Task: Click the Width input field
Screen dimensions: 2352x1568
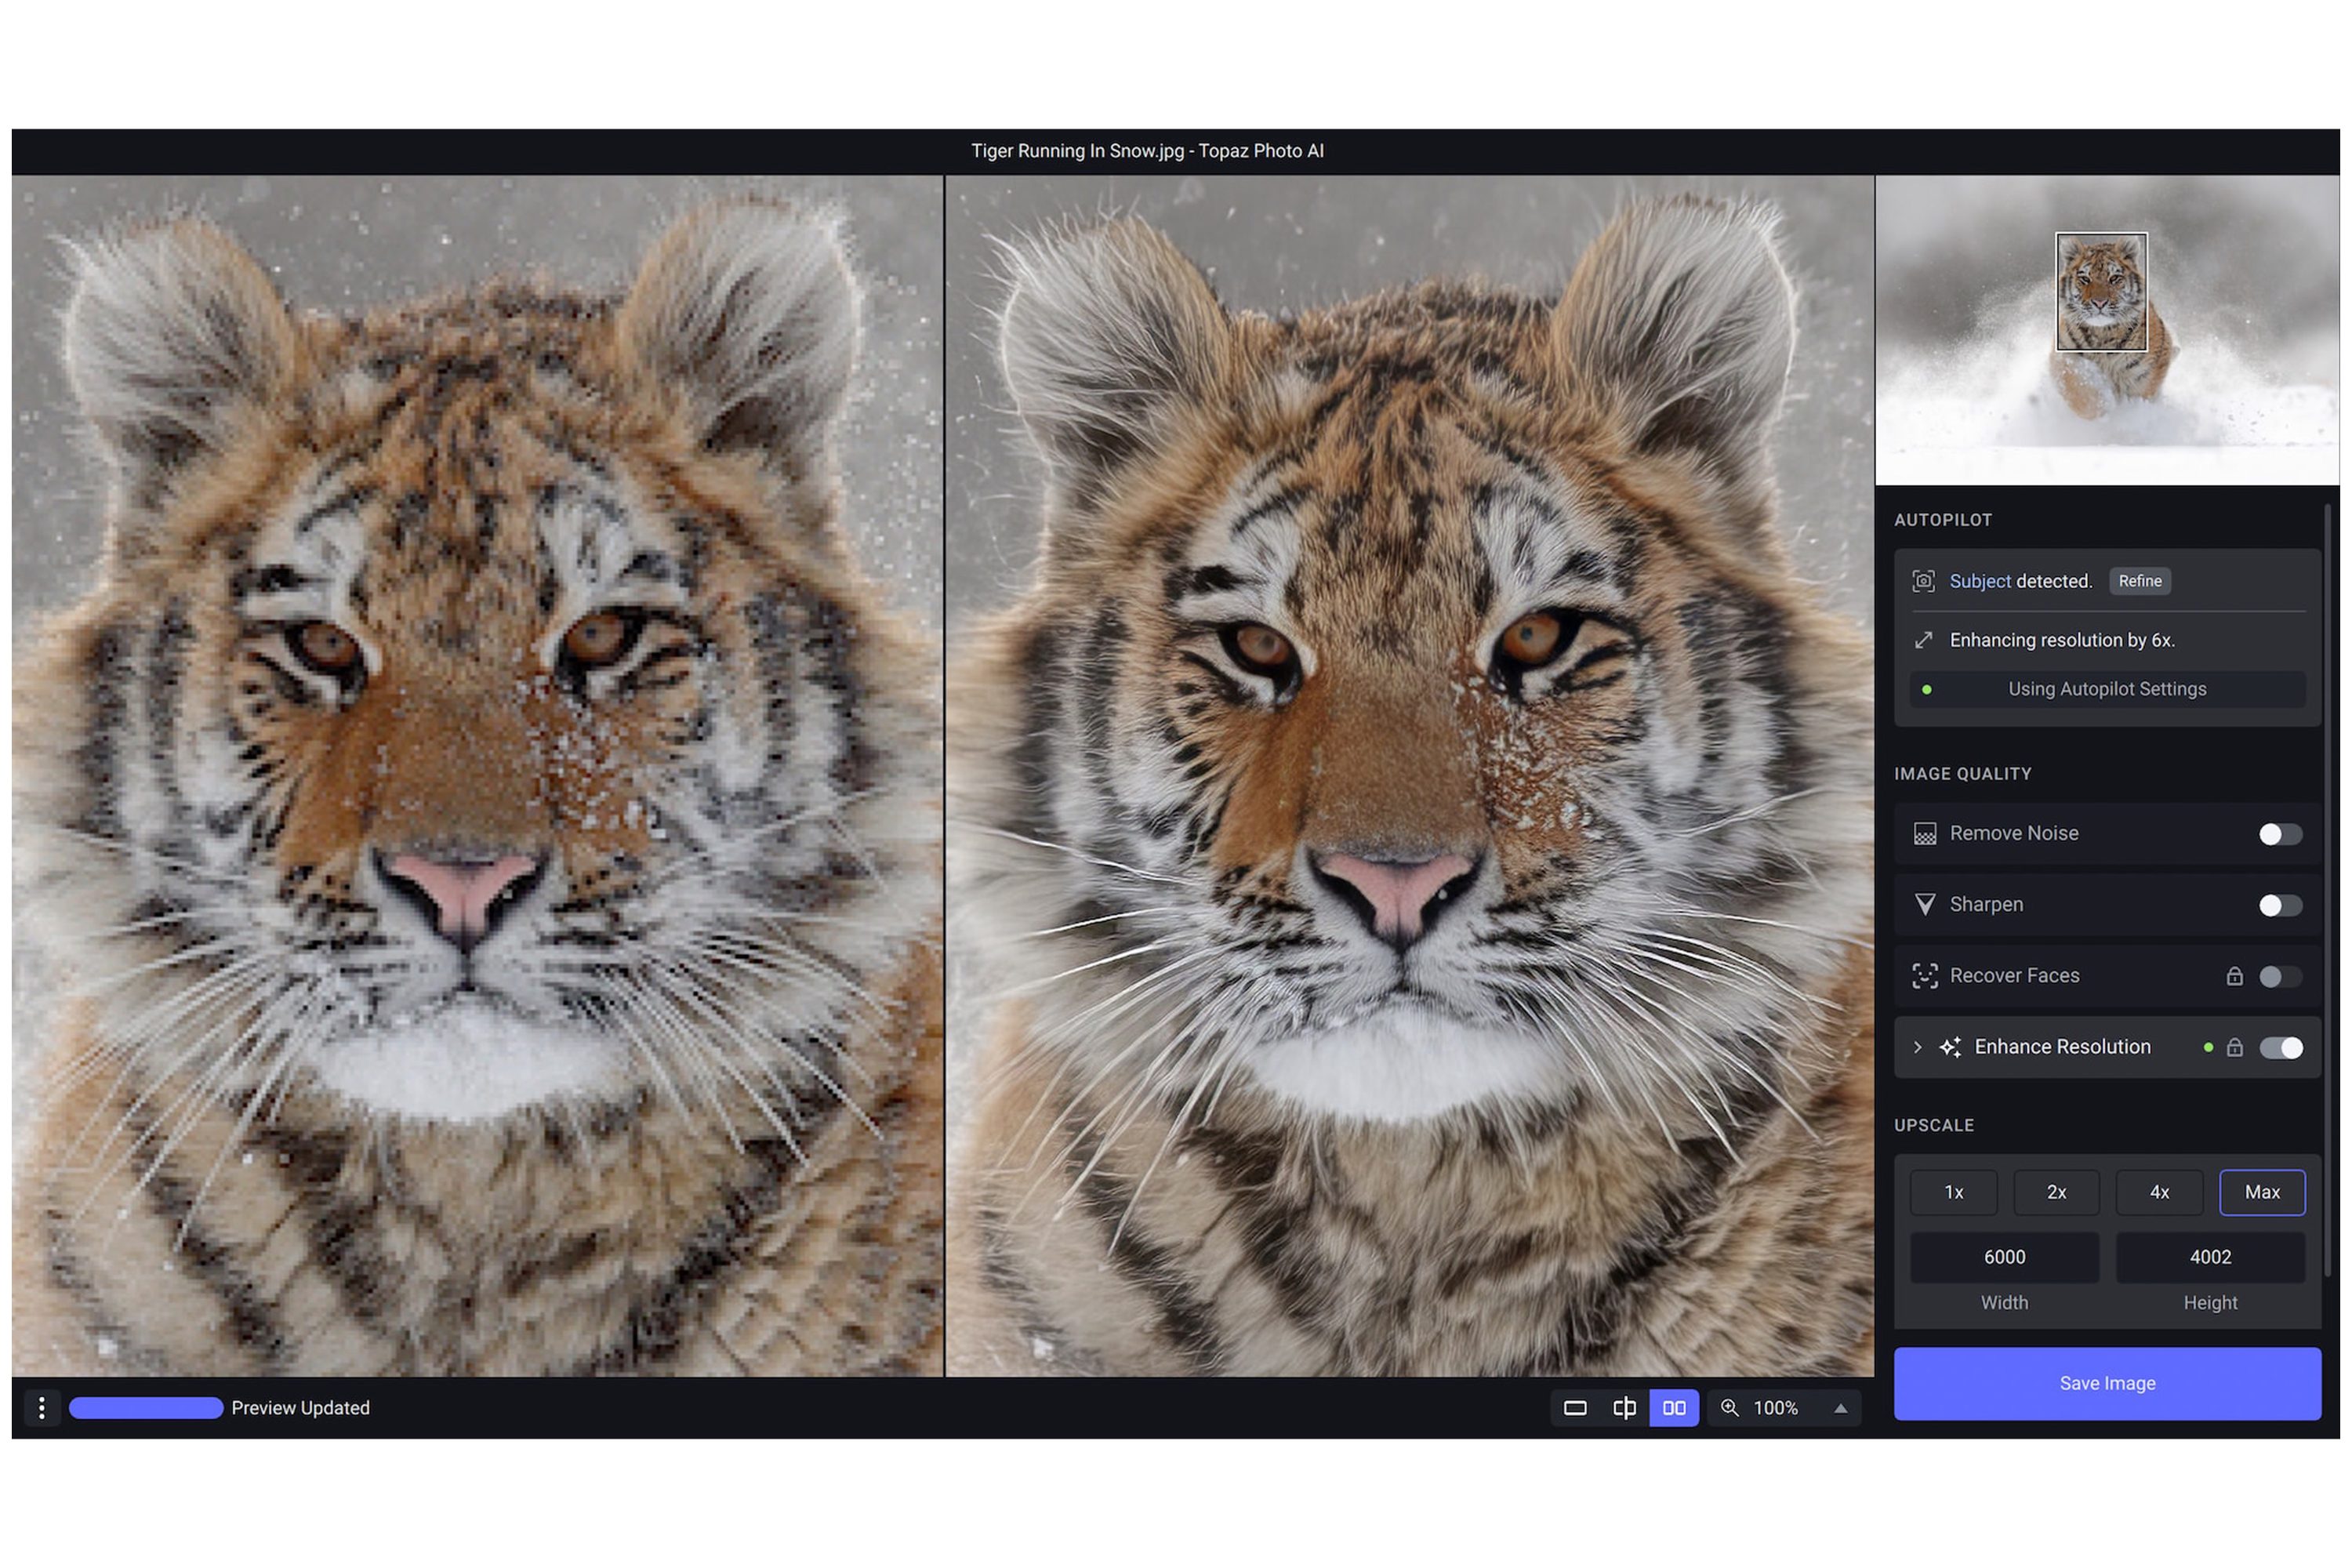Action: coord(2004,1257)
